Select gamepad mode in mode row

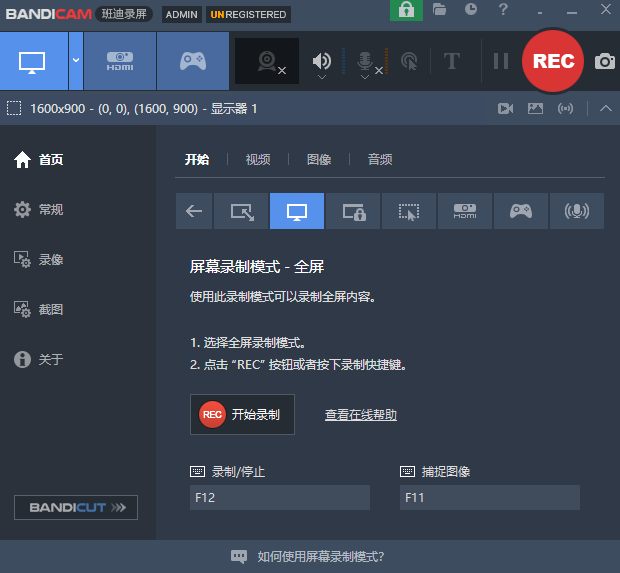pyautogui.click(x=521, y=211)
